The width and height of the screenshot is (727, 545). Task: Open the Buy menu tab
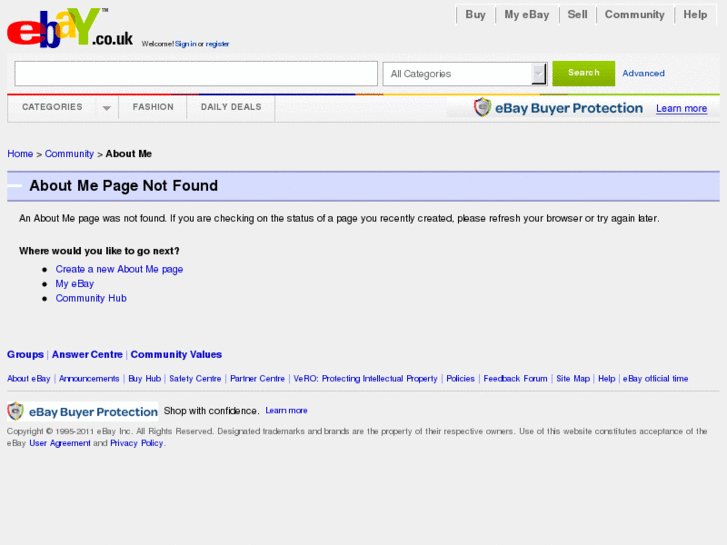click(x=475, y=15)
